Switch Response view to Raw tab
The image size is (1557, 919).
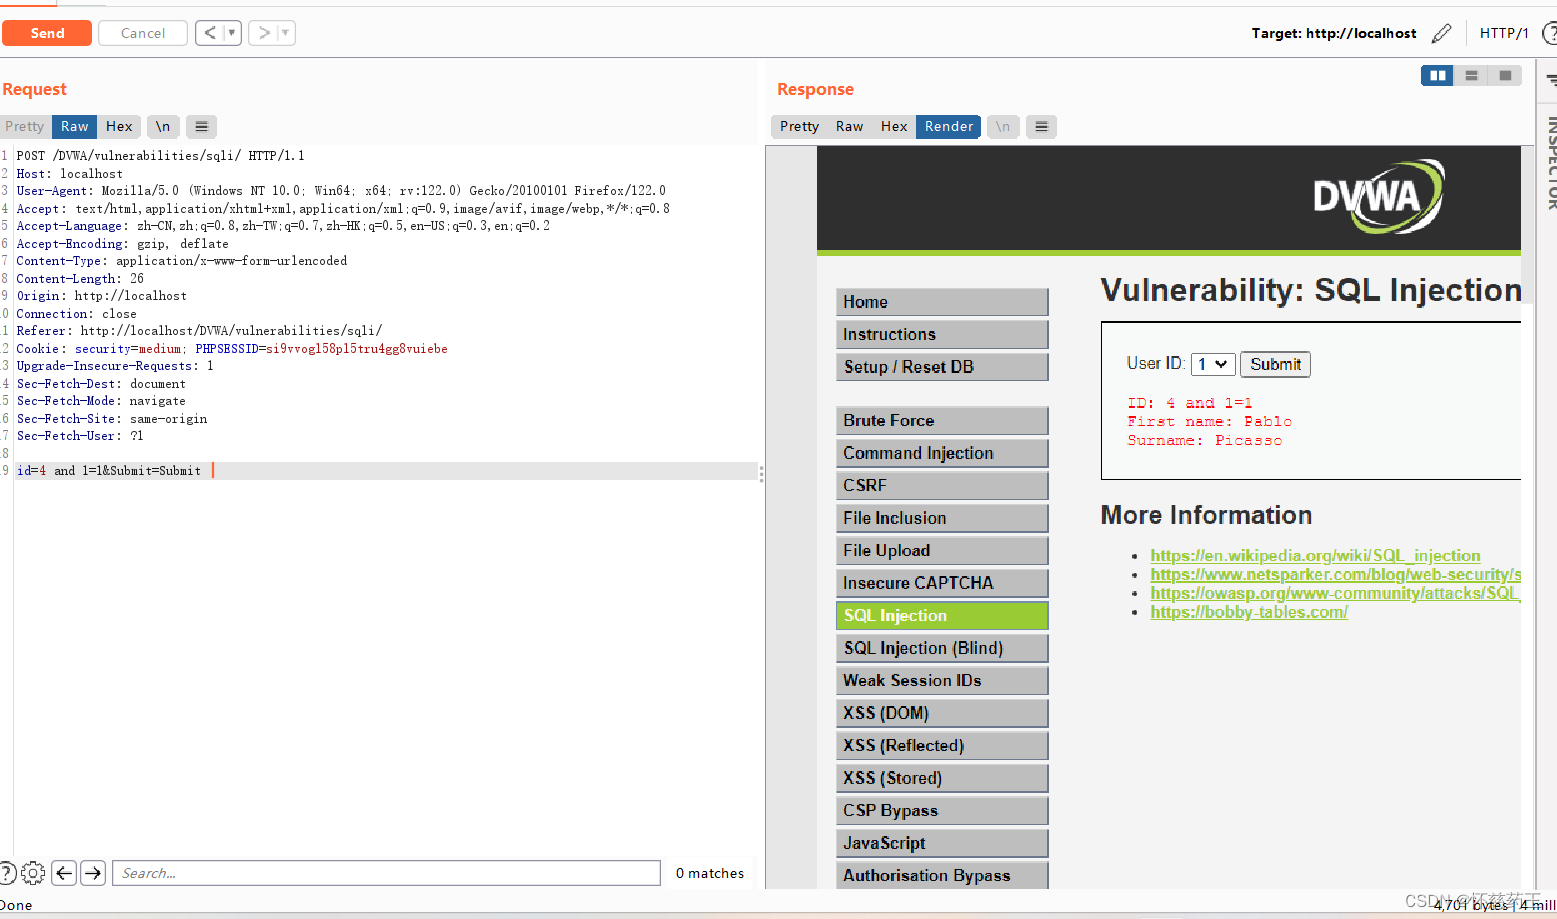pyautogui.click(x=850, y=126)
